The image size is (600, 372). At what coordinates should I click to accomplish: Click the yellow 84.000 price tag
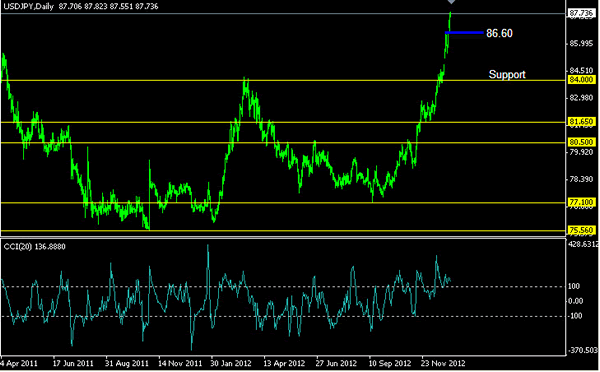point(581,80)
